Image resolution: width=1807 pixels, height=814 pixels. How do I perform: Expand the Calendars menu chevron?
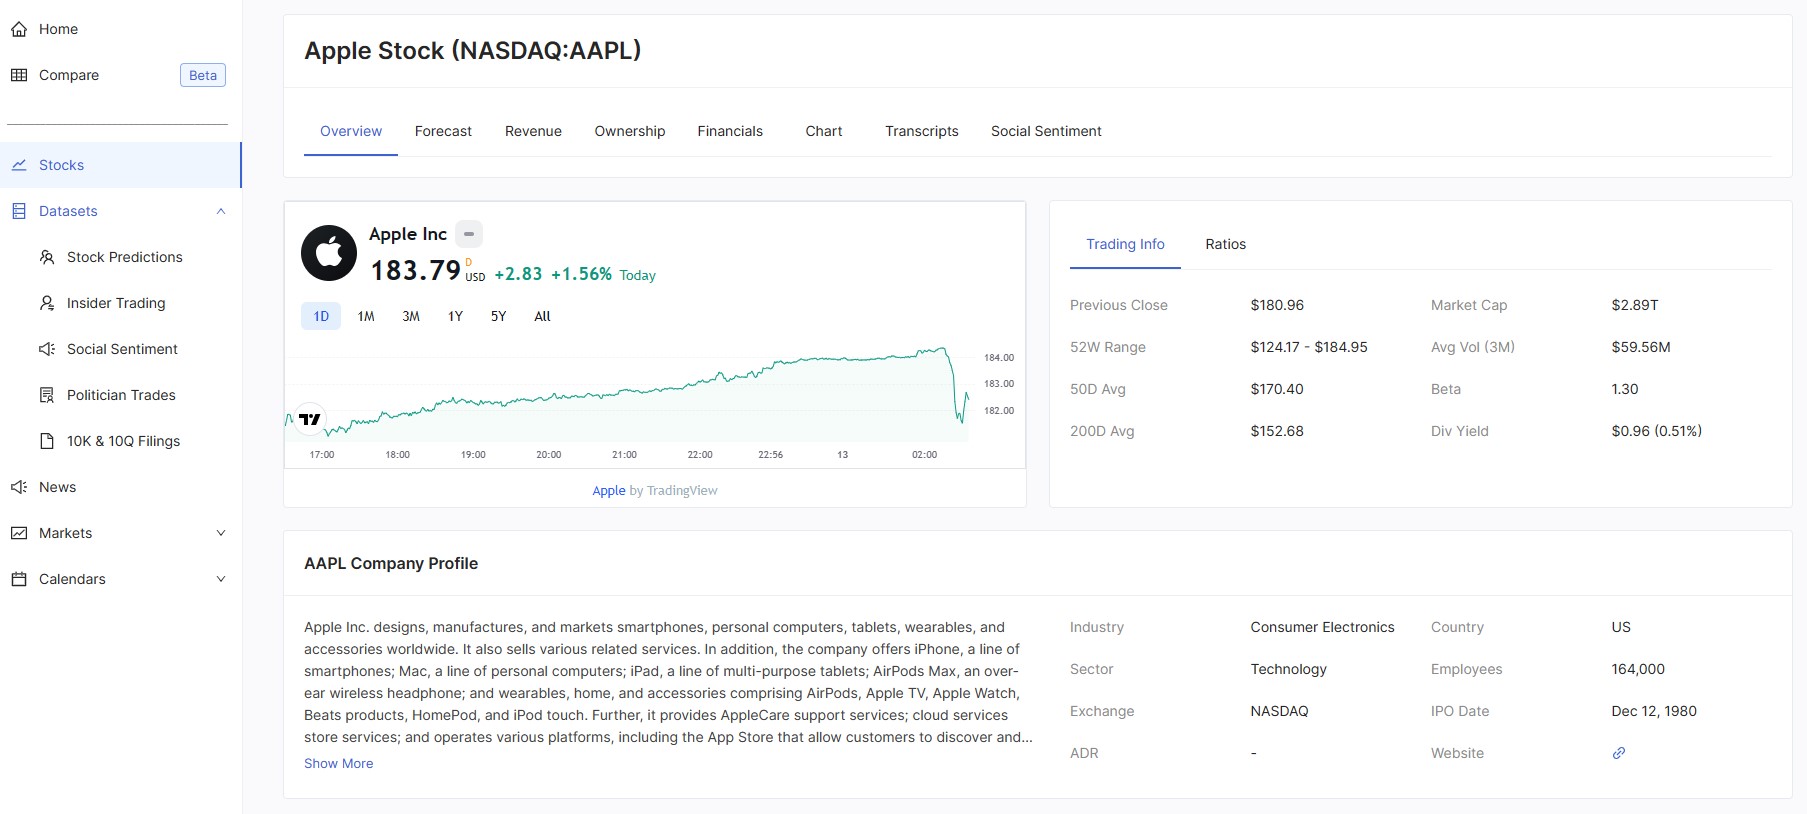click(221, 579)
